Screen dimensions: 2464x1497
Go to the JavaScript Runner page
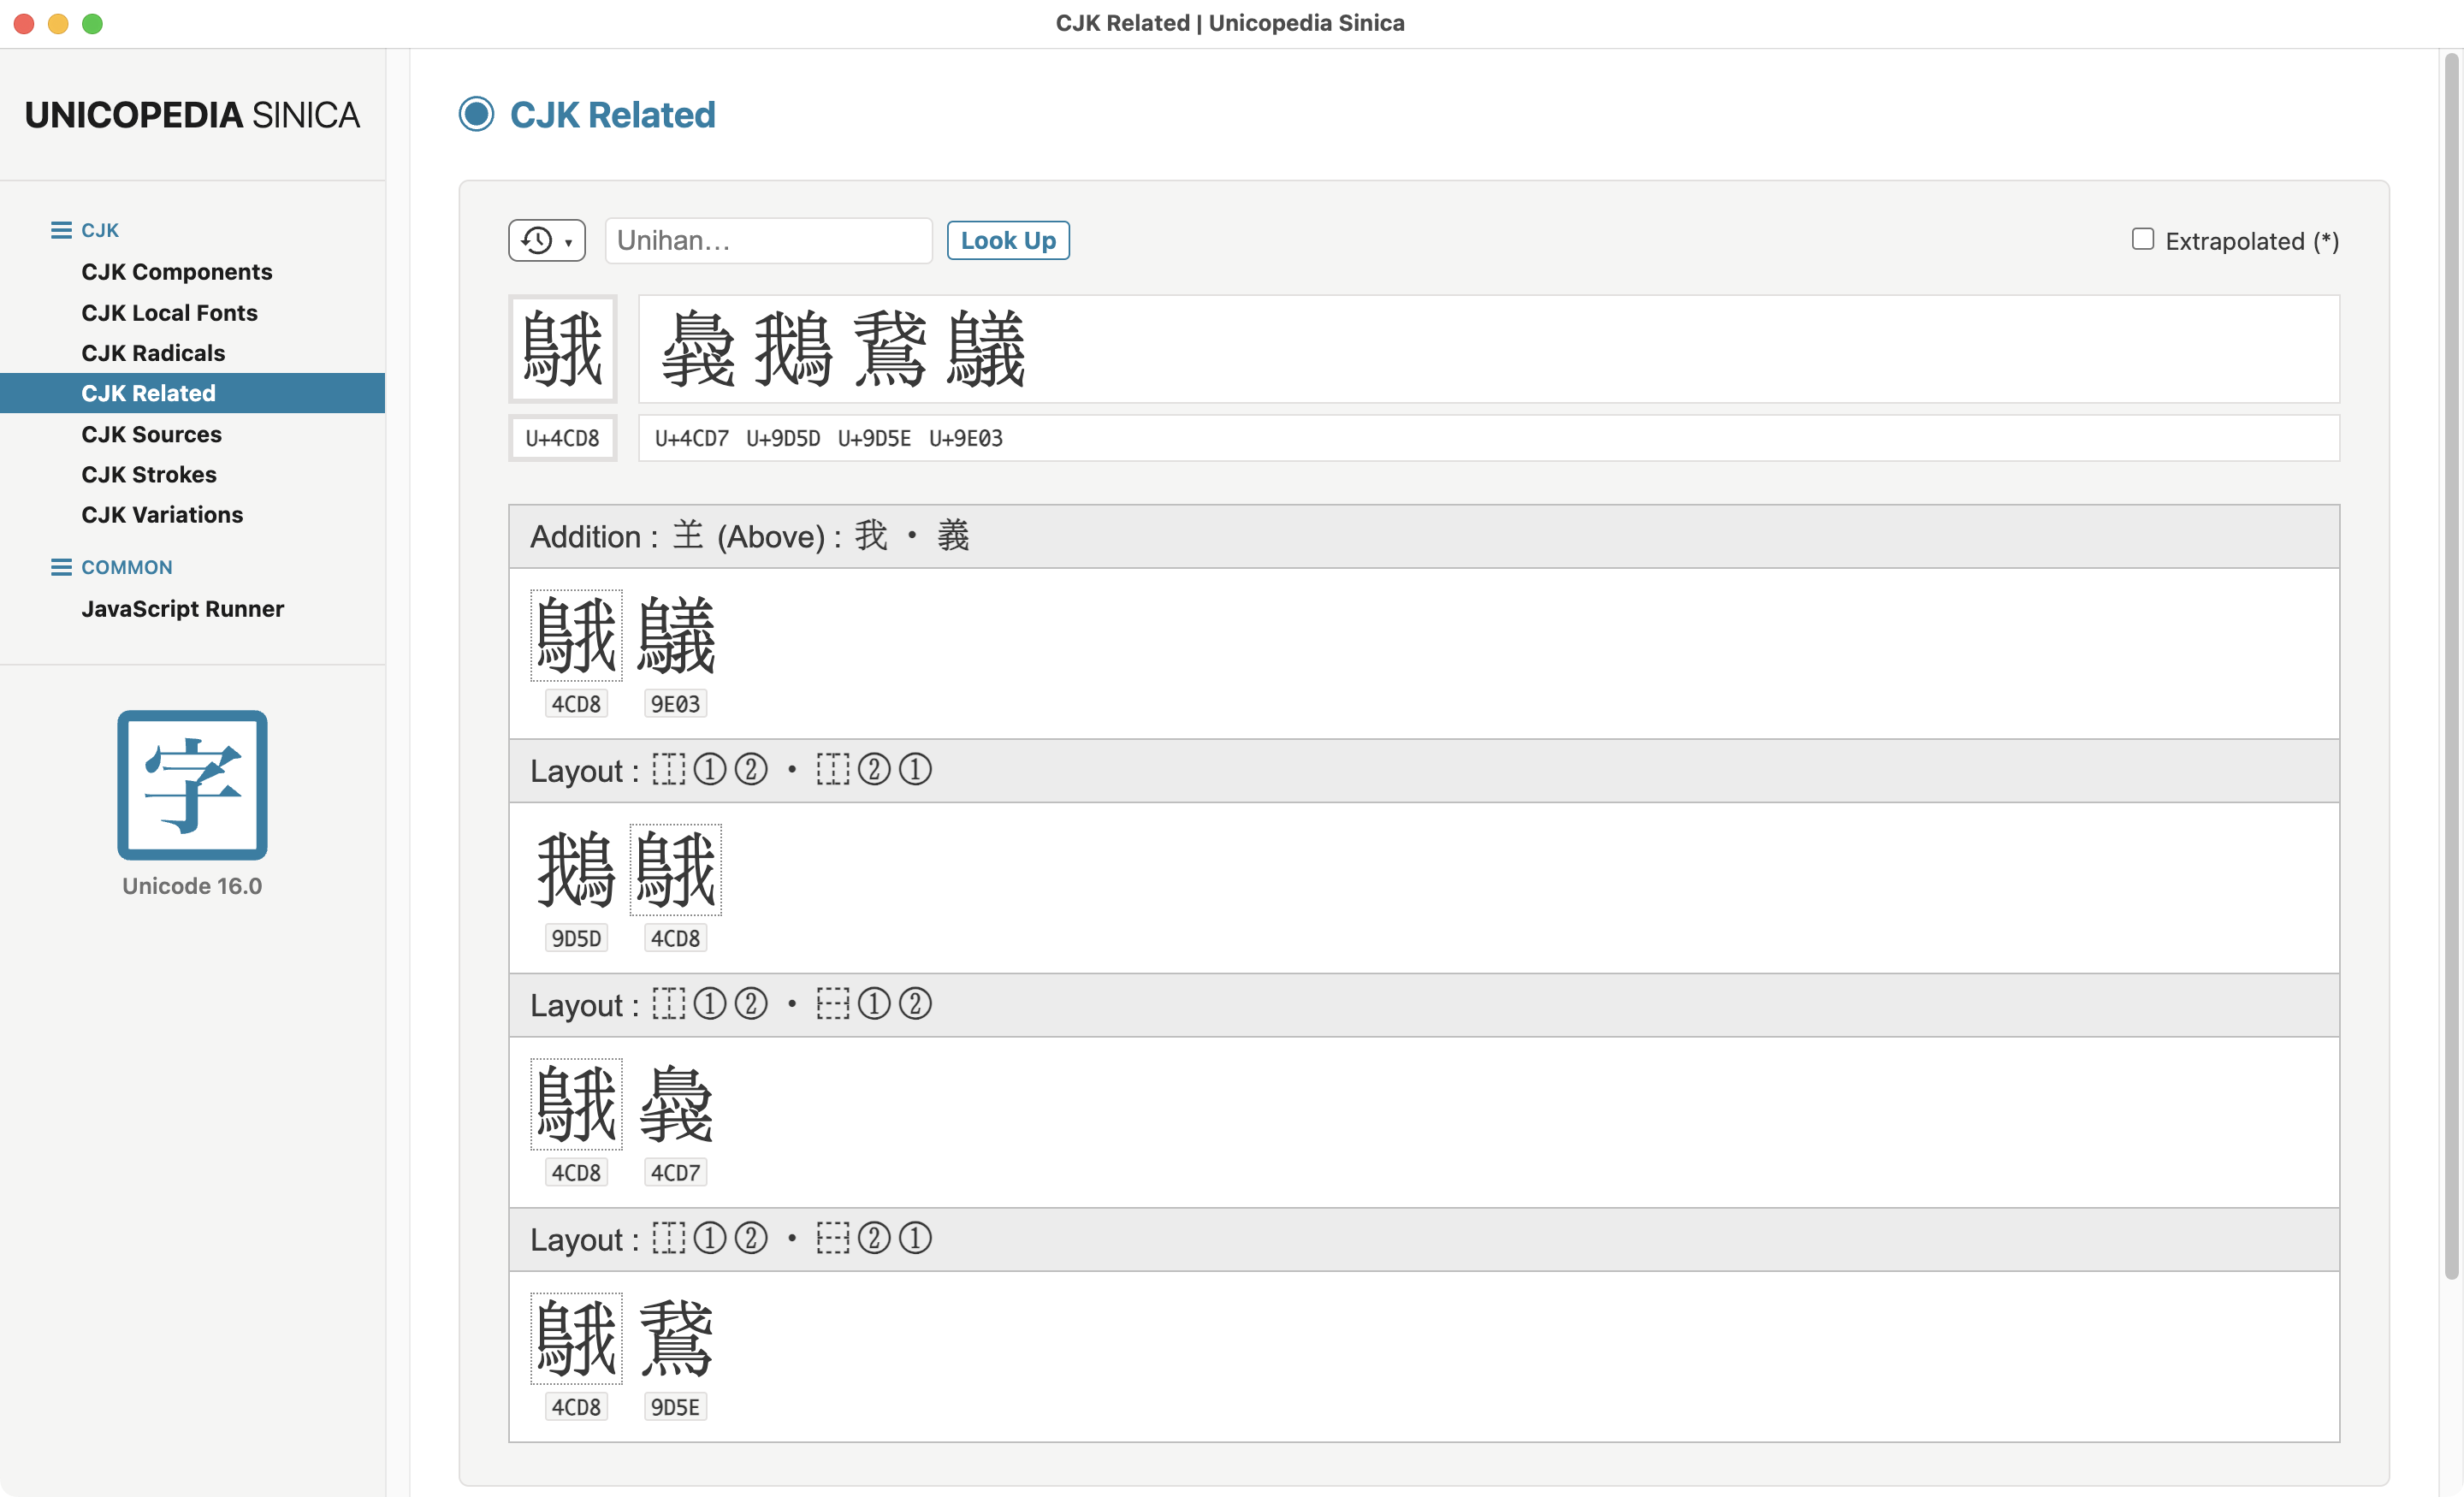pos(183,609)
